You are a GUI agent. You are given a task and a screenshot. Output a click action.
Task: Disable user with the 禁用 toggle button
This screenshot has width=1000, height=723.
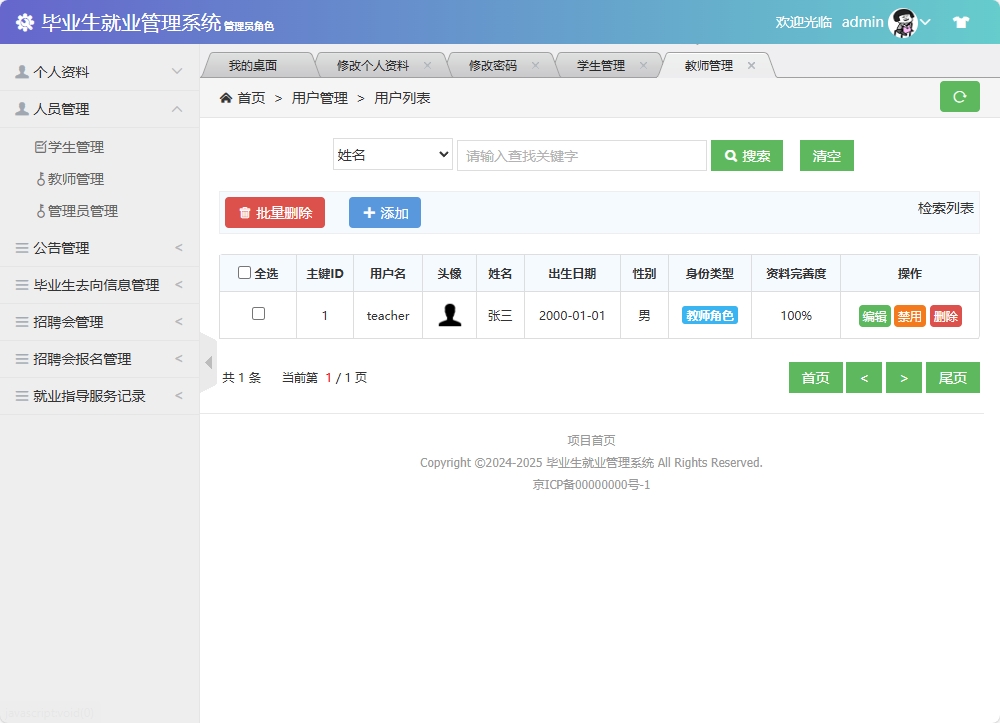pyautogui.click(x=912, y=315)
